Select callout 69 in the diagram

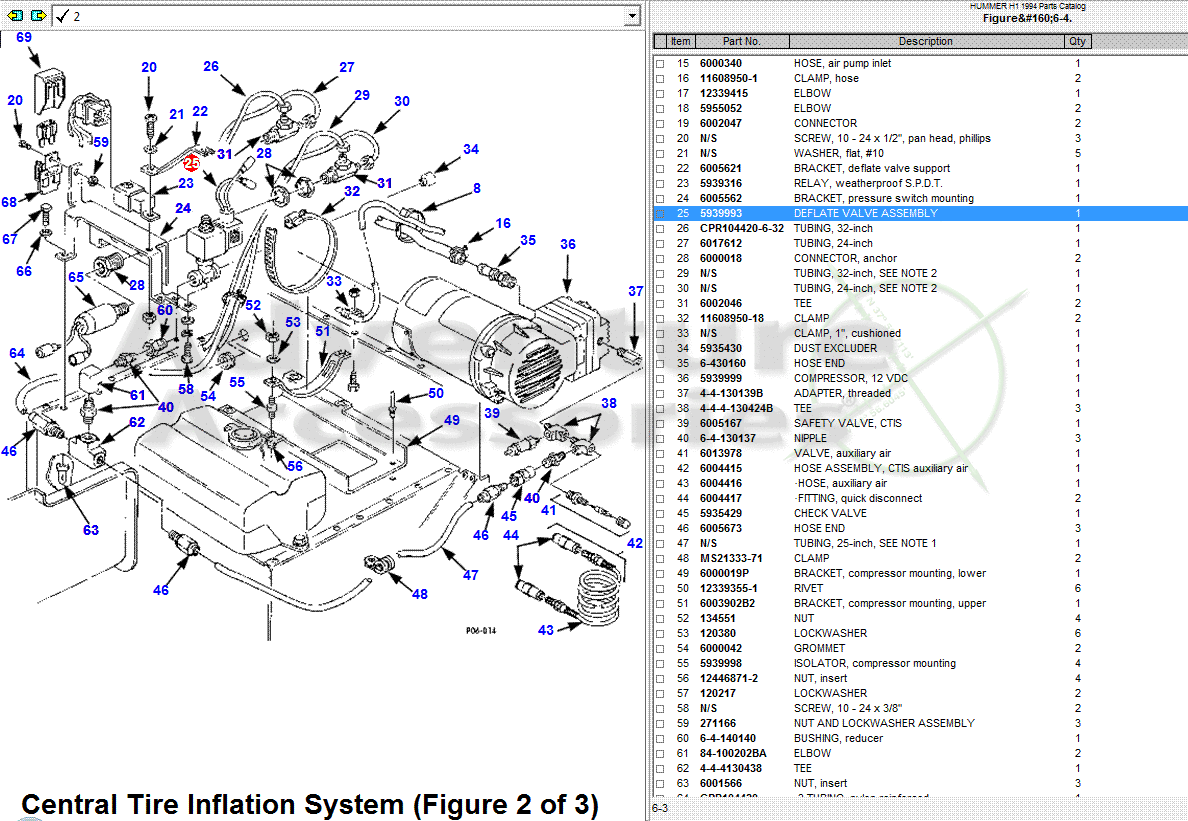point(23,37)
